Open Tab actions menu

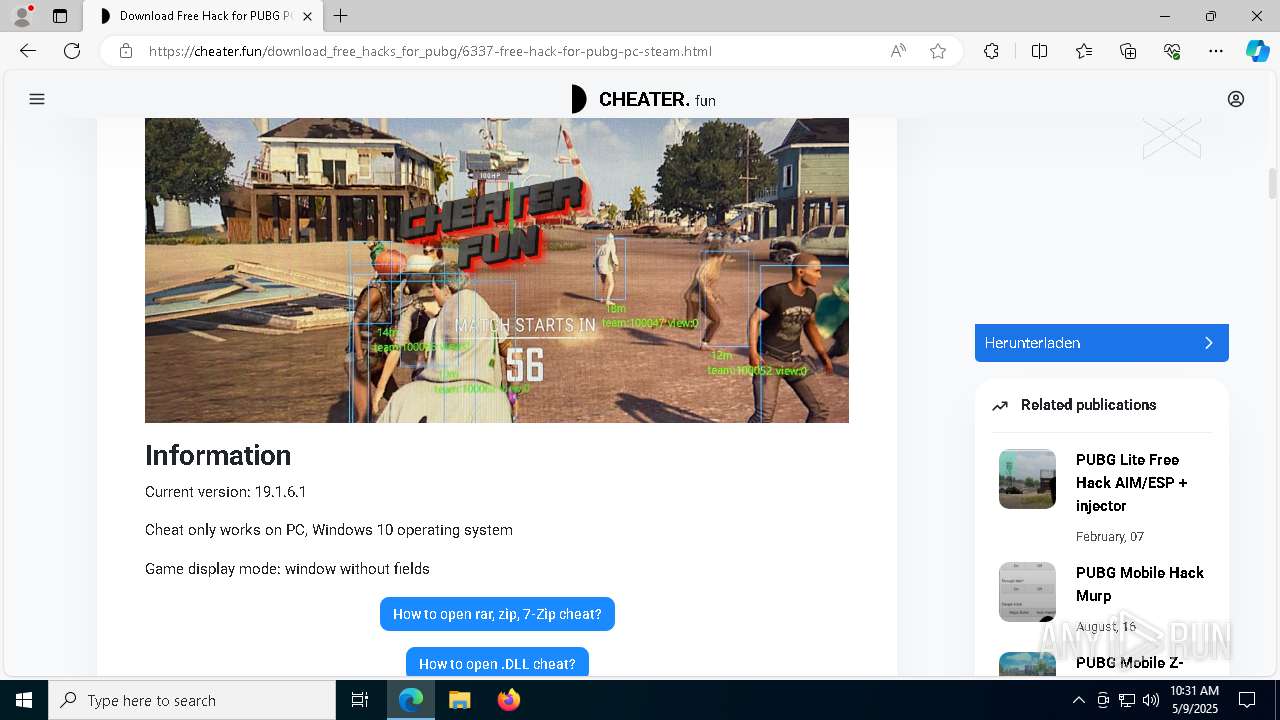tap(60, 16)
